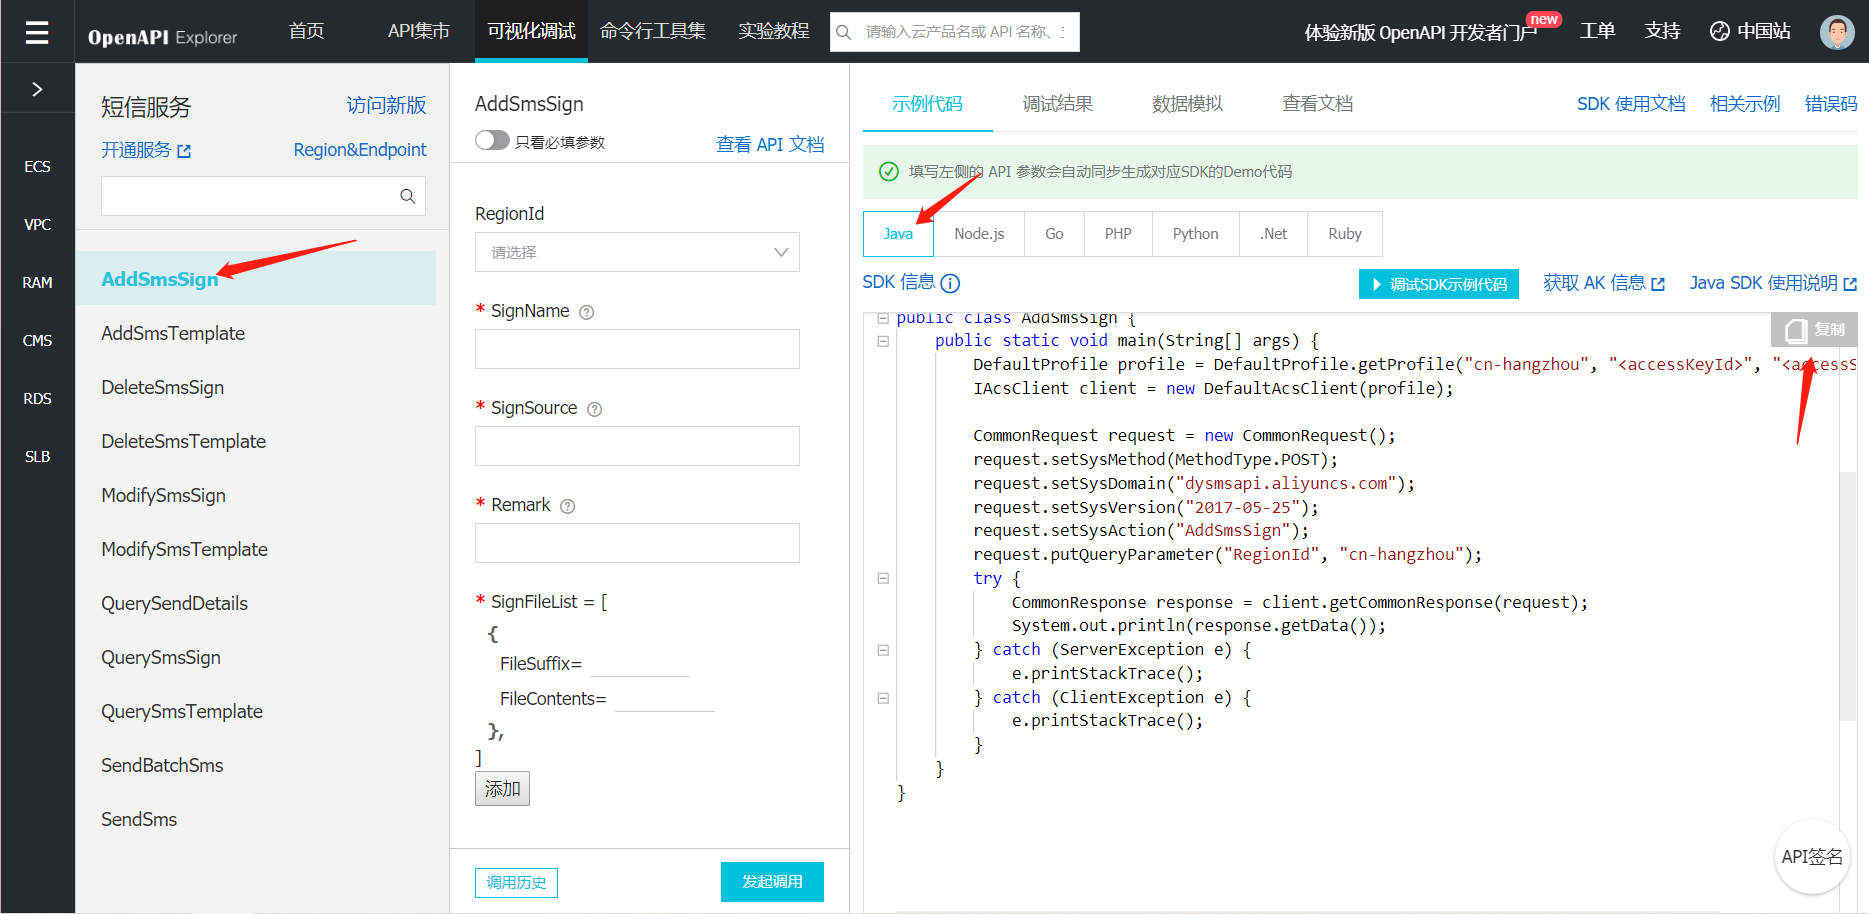The height and width of the screenshot is (914, 1869).
Task: Click into the SignName input field
Action: pos(637,349)
